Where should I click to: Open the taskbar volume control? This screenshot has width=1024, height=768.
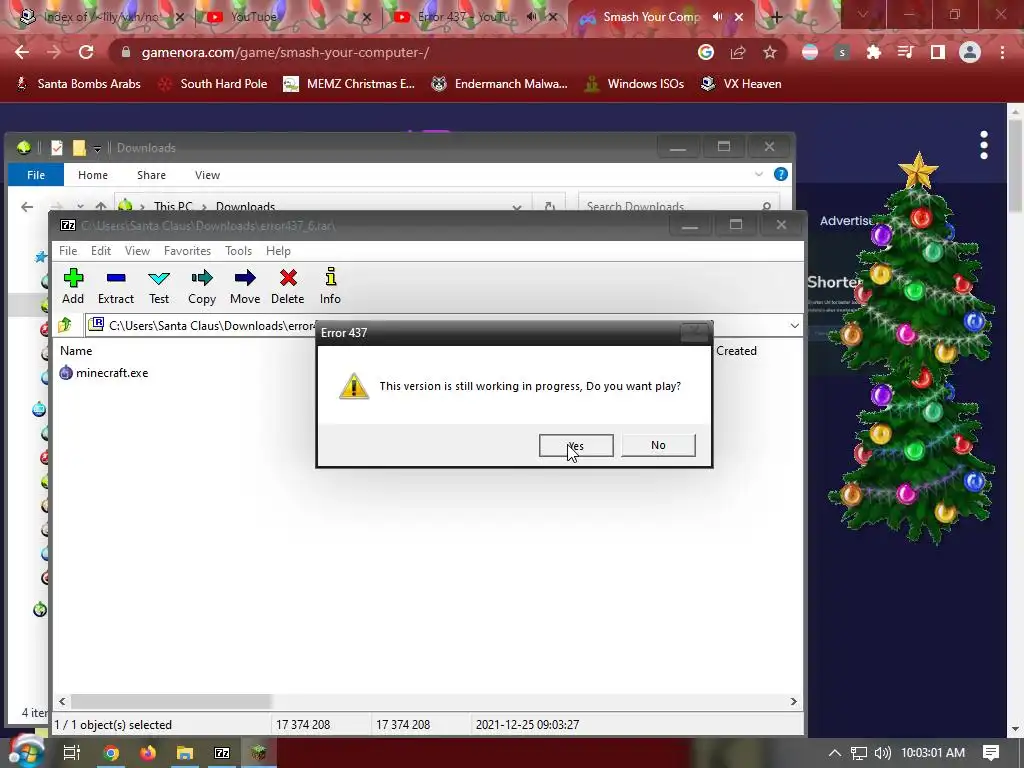(x=882, y=753)
